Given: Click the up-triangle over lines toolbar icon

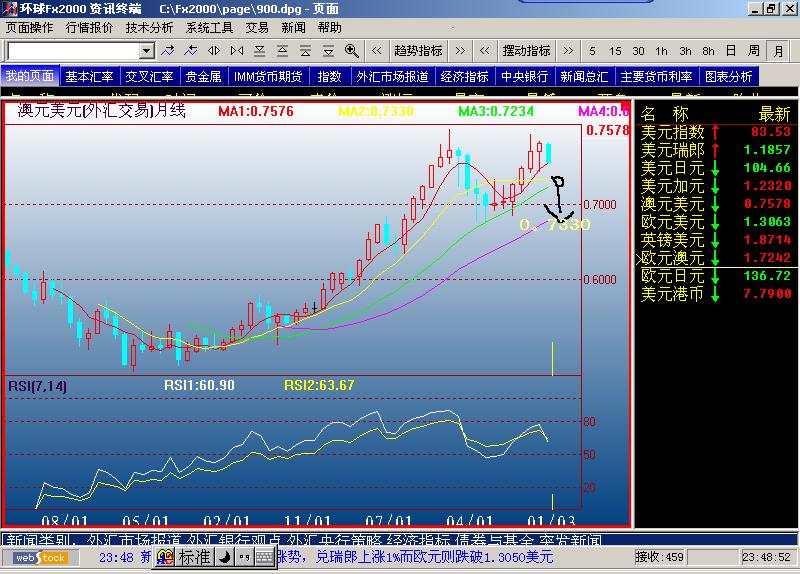Looking at the screenshot, I should pyautogui.click(x=283, y=51).
